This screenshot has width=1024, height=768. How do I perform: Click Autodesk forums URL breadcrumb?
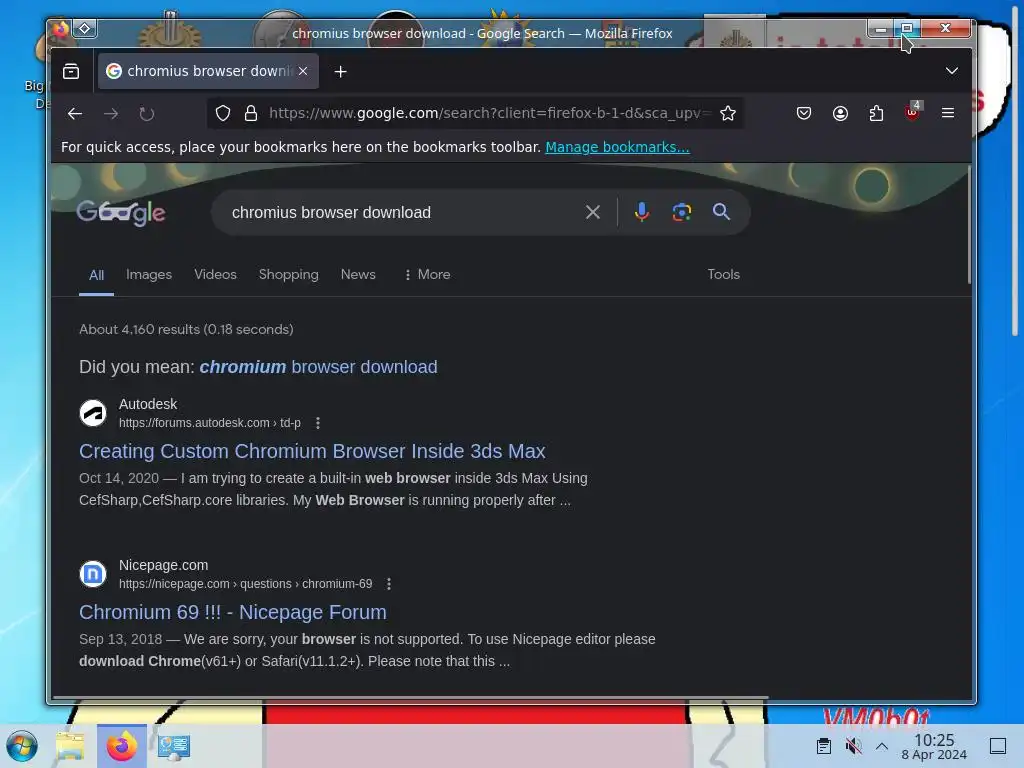point(210,423)
